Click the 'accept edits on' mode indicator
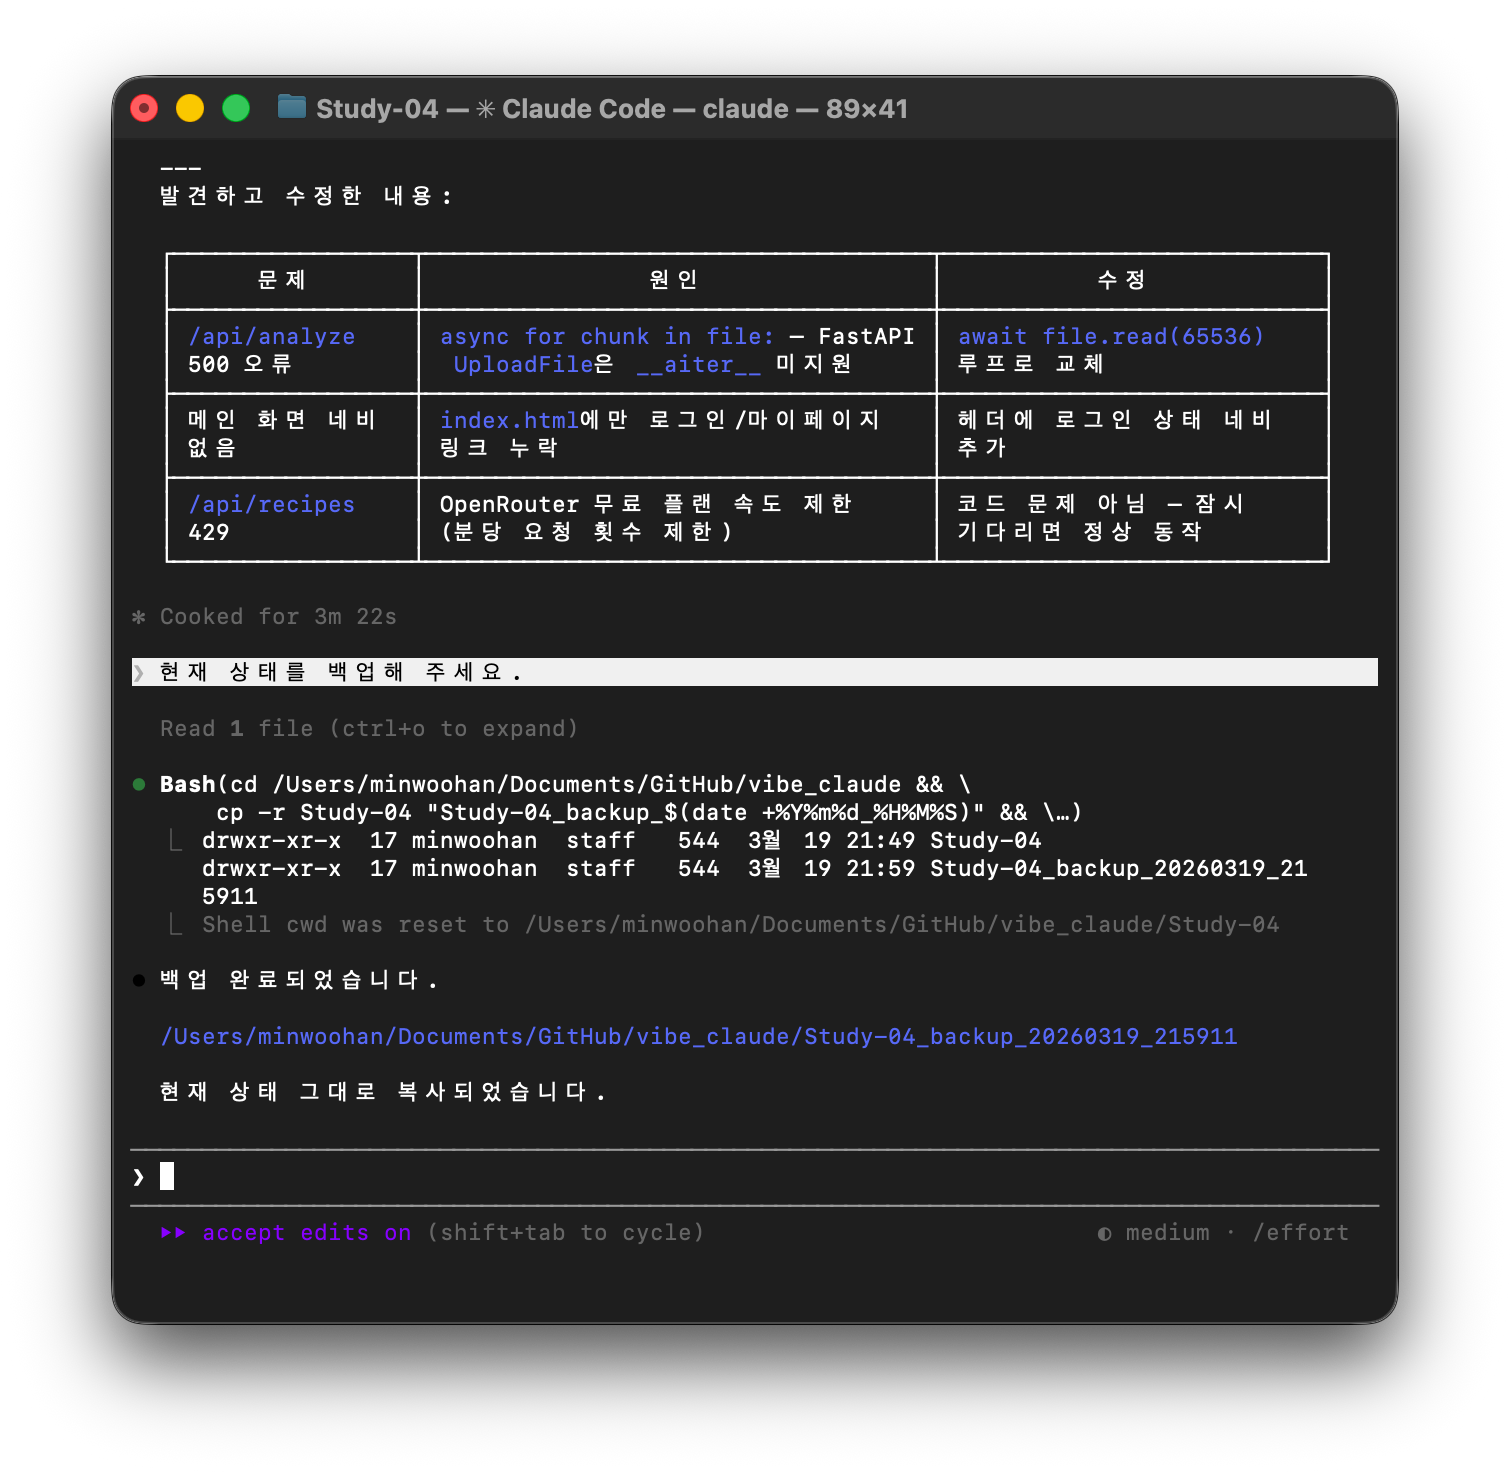This screenshot has width=1510, height=1472. (x=307, y=1233)
